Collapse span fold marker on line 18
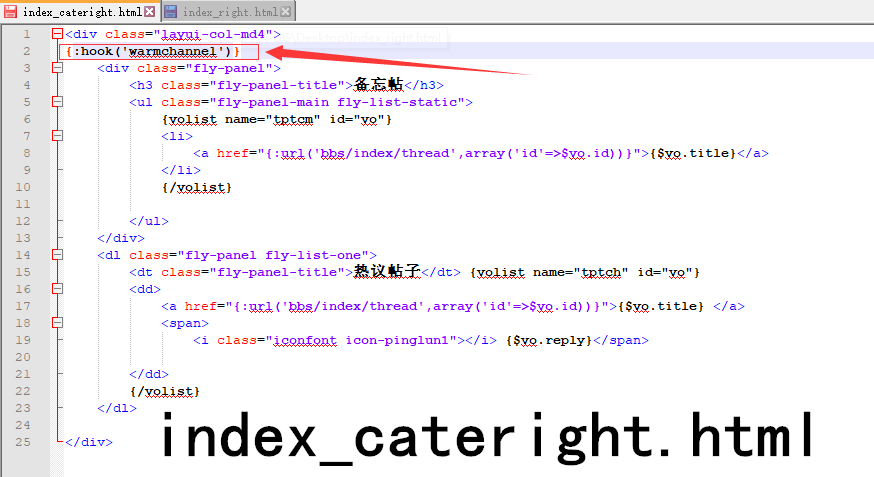Viewport: 874px width, 477px height. [57, 323]
